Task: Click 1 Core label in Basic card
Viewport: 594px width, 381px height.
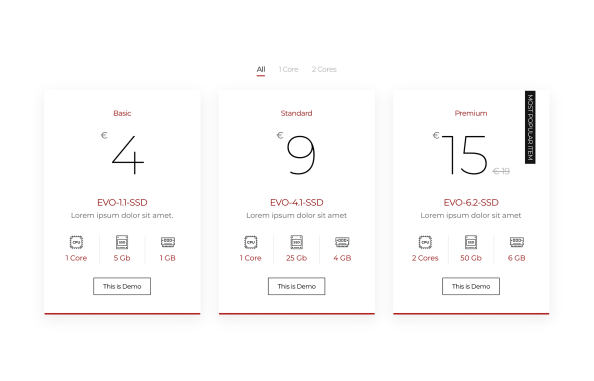Action: click(x=76, y=258)
